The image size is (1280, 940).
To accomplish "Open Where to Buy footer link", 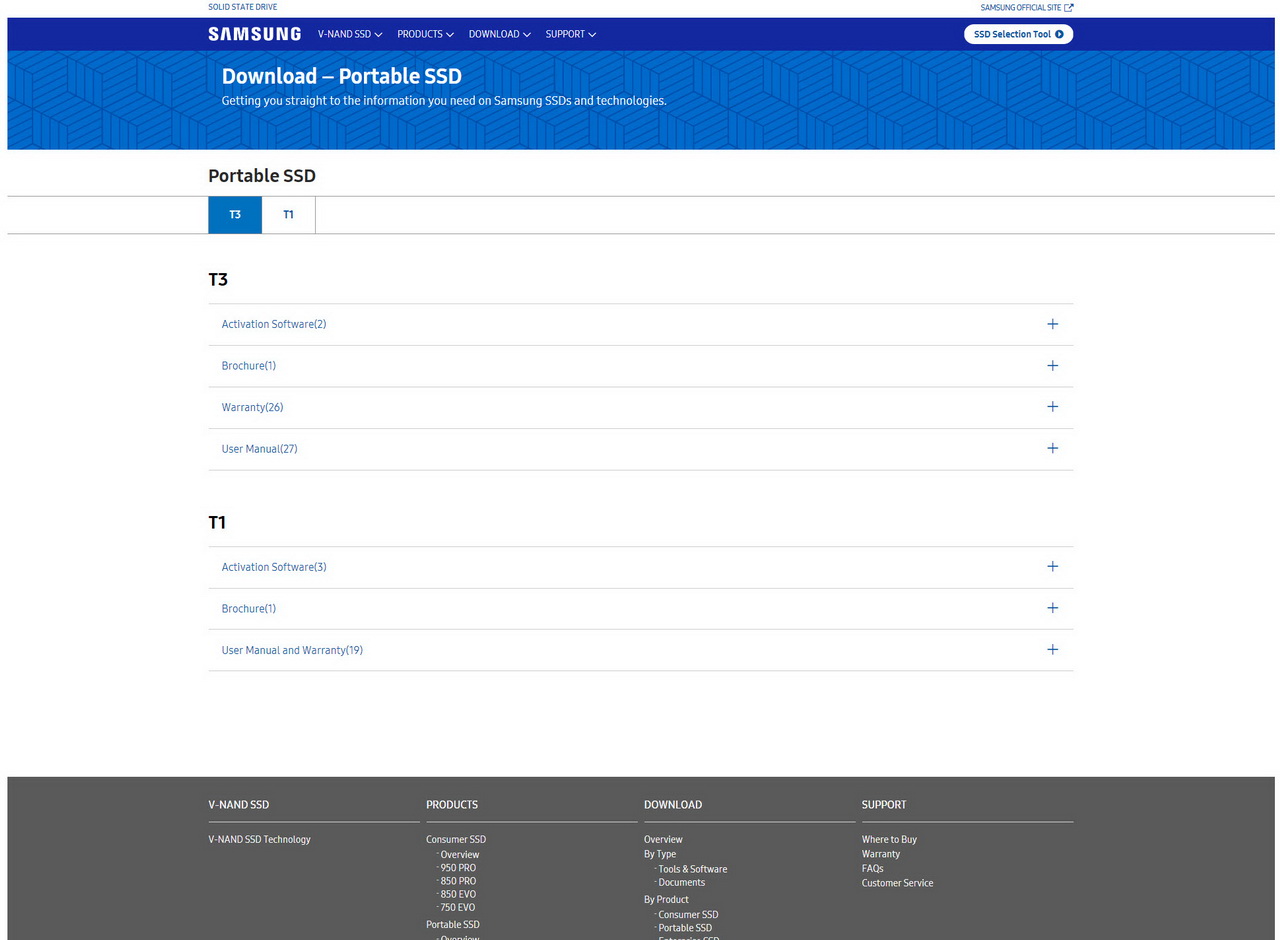I will [x=889, y=839].
